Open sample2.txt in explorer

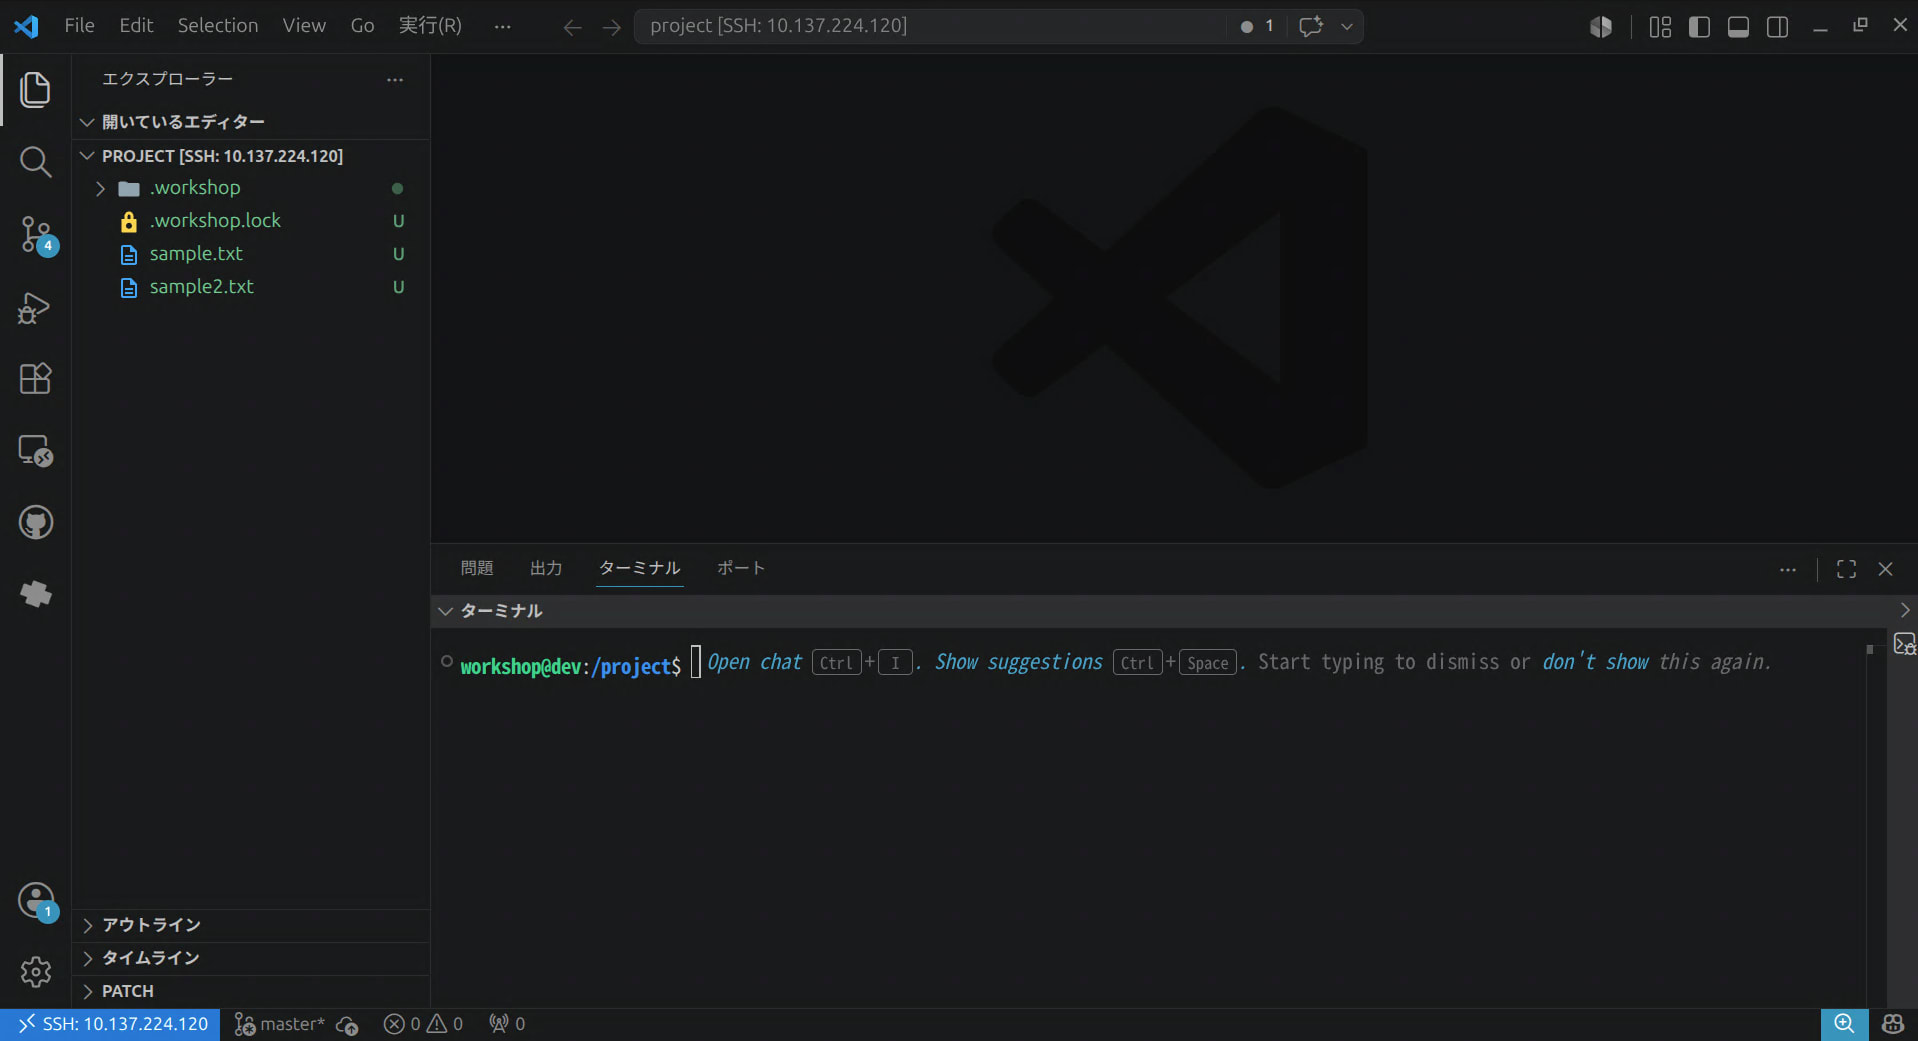tap(251, 287)
